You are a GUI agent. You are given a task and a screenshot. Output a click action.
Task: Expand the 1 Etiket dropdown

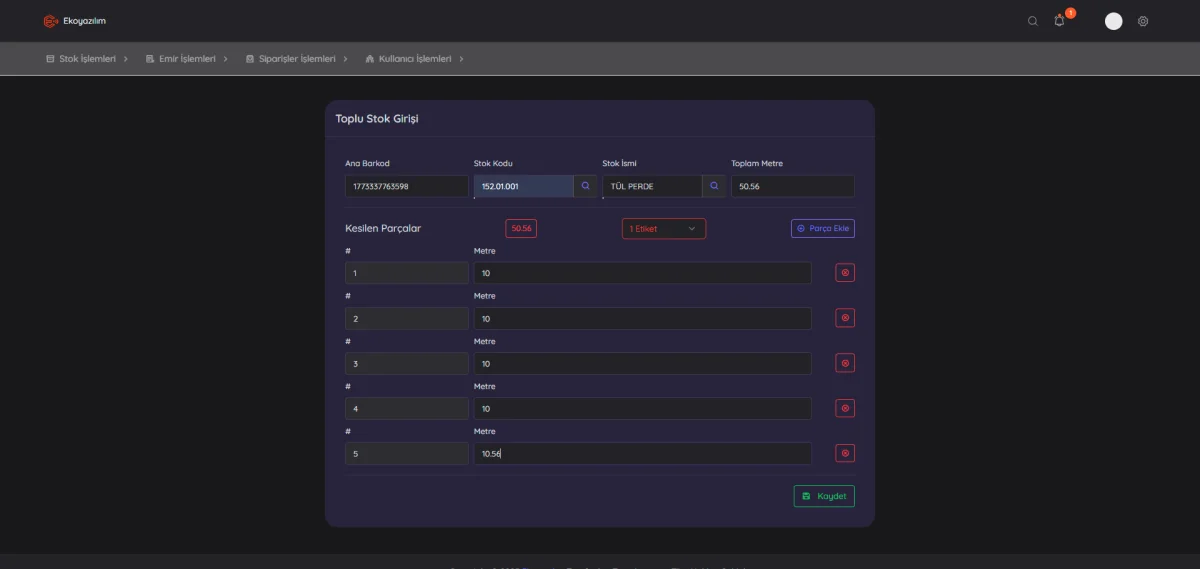664,229
